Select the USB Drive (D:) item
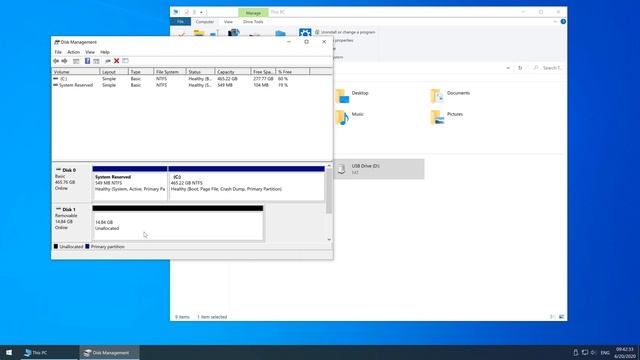 point(379,169)
